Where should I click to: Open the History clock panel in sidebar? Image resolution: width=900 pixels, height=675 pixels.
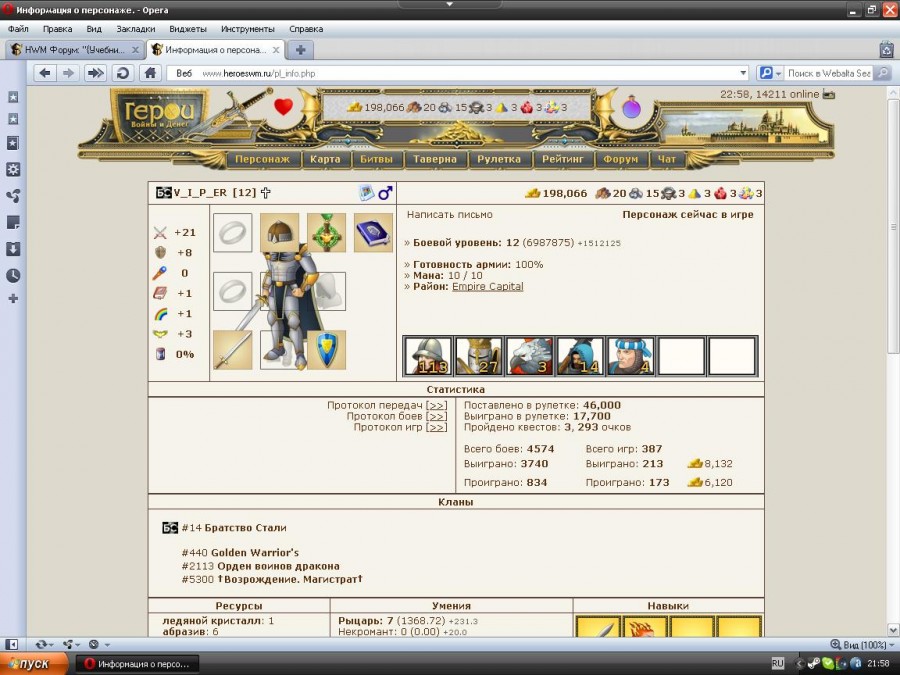[x=13, y=276]
